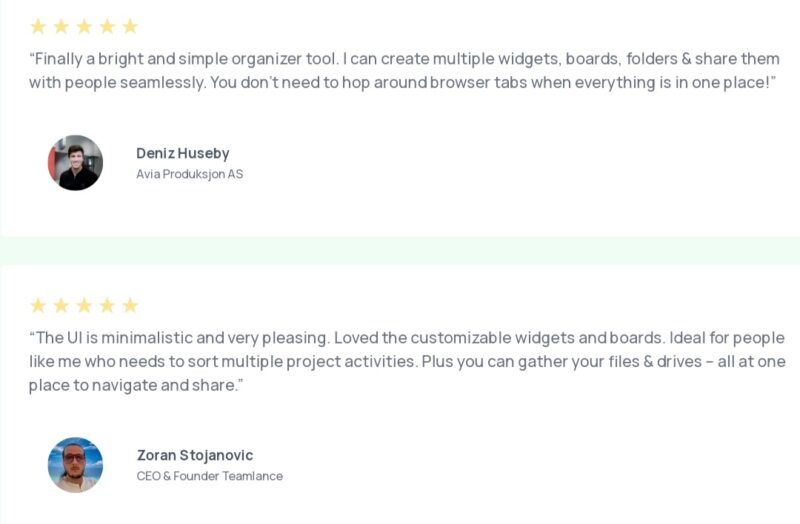Click the first star of Deniz's review
The width and height of the screenshot is (800, 524).
click(38, 26)
